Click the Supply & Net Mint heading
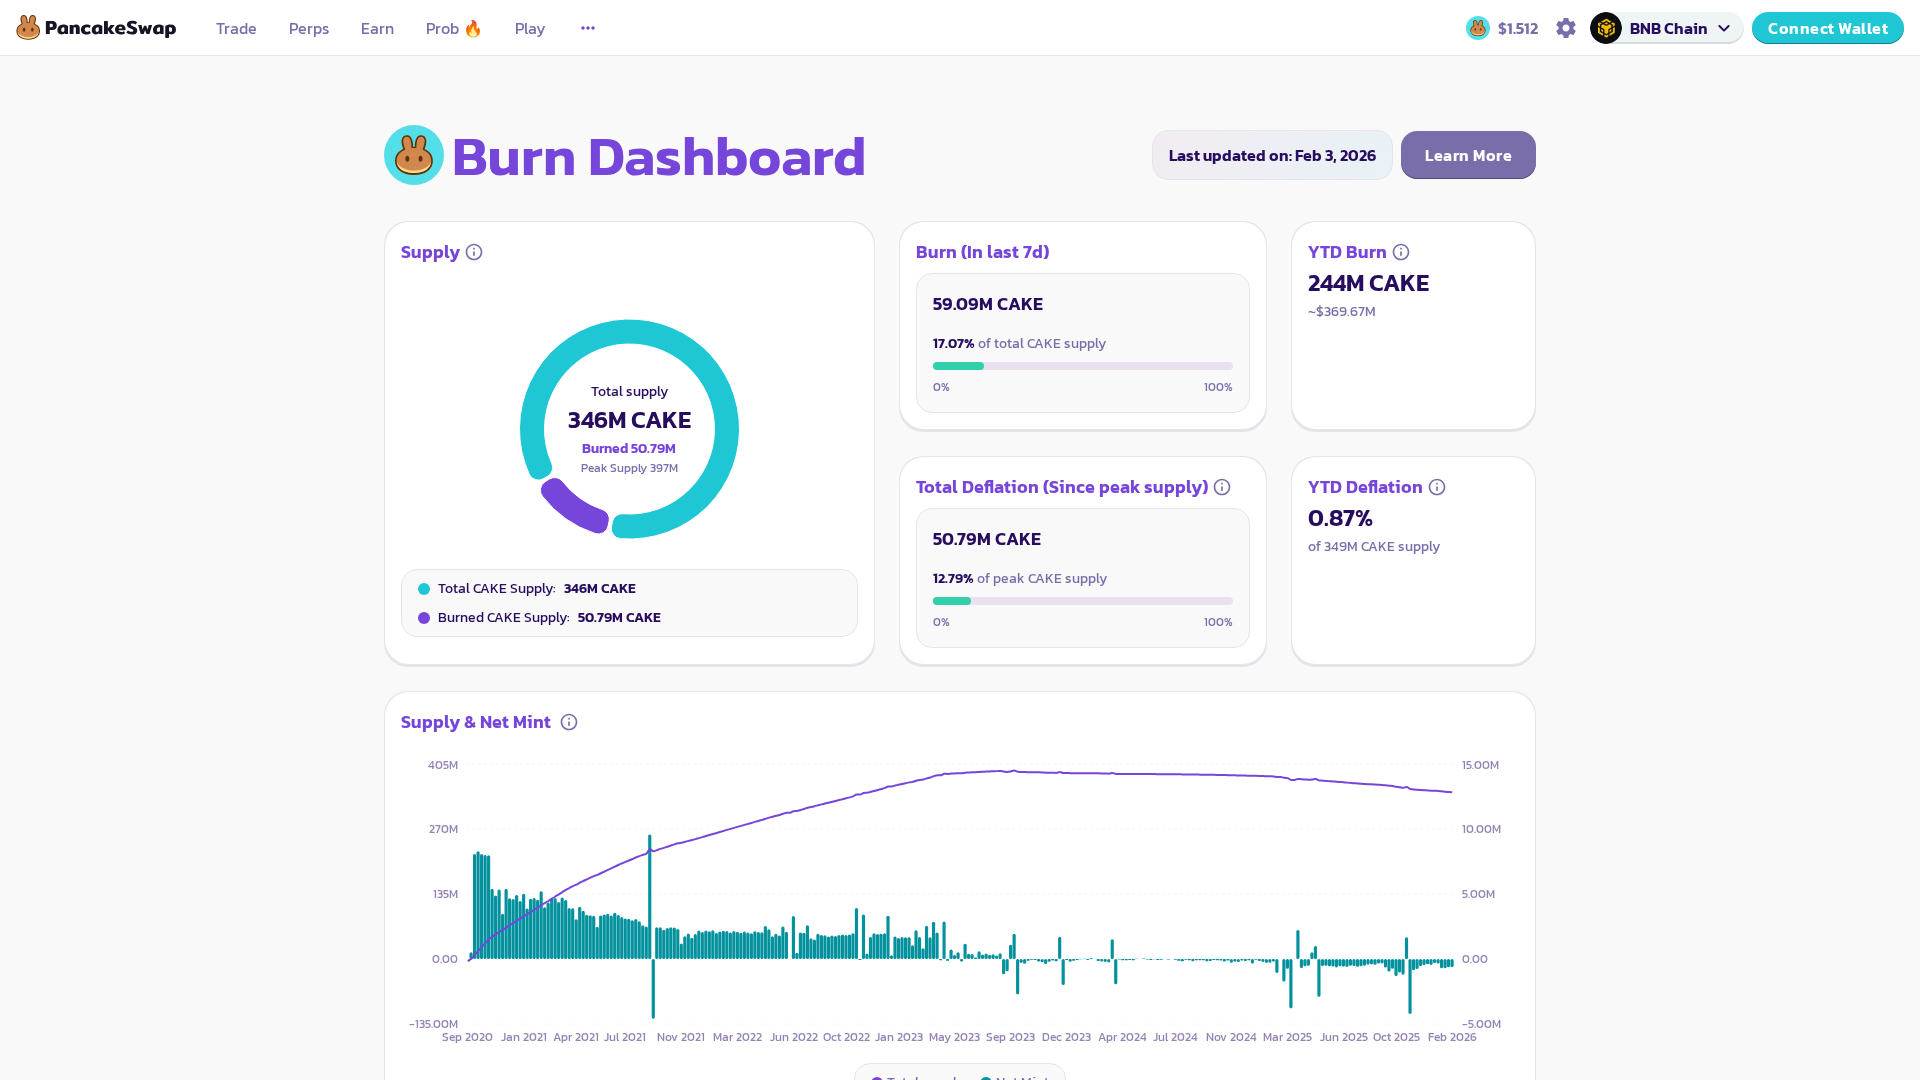The height and width of the screenshot is (1080, 1920). (476, 722)
